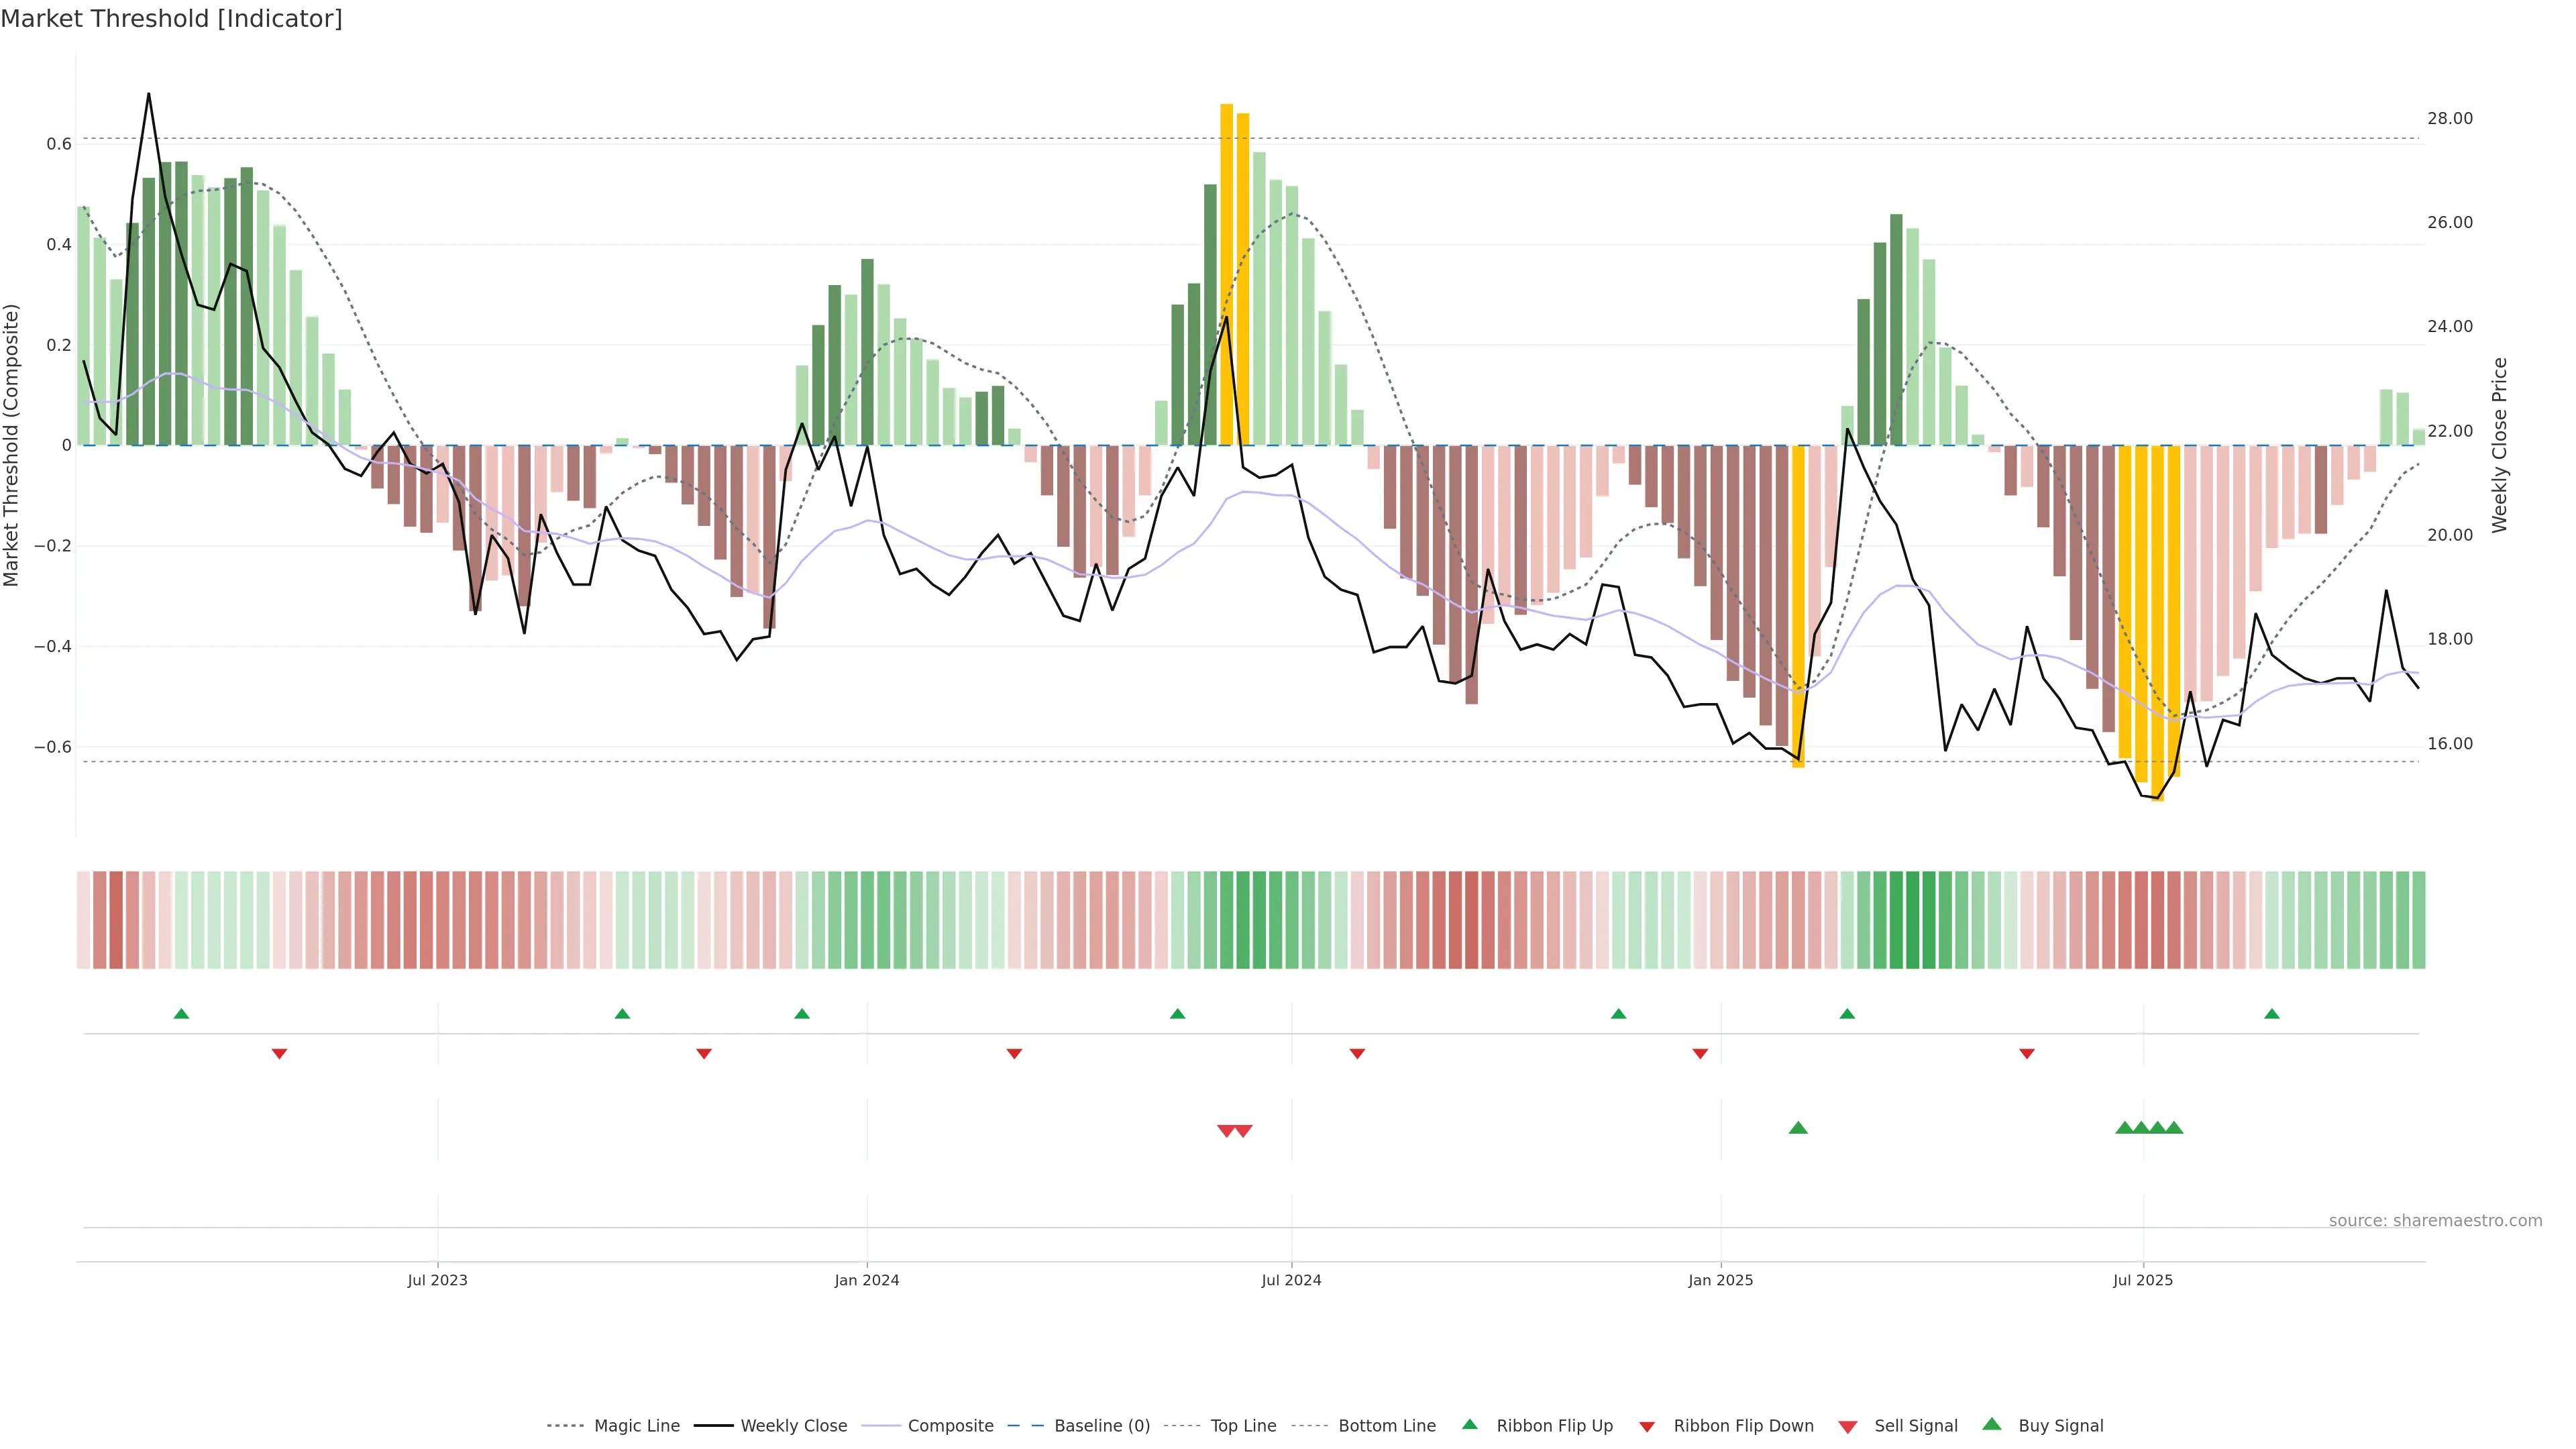Click the Sell Signal legend triangle icon
Screen dimensions: 2576x1449
(x=1847, y=1426)
